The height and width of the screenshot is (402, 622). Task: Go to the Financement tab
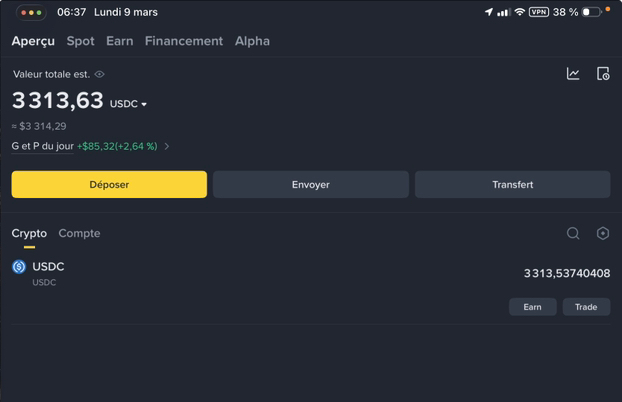pos(184,41)
